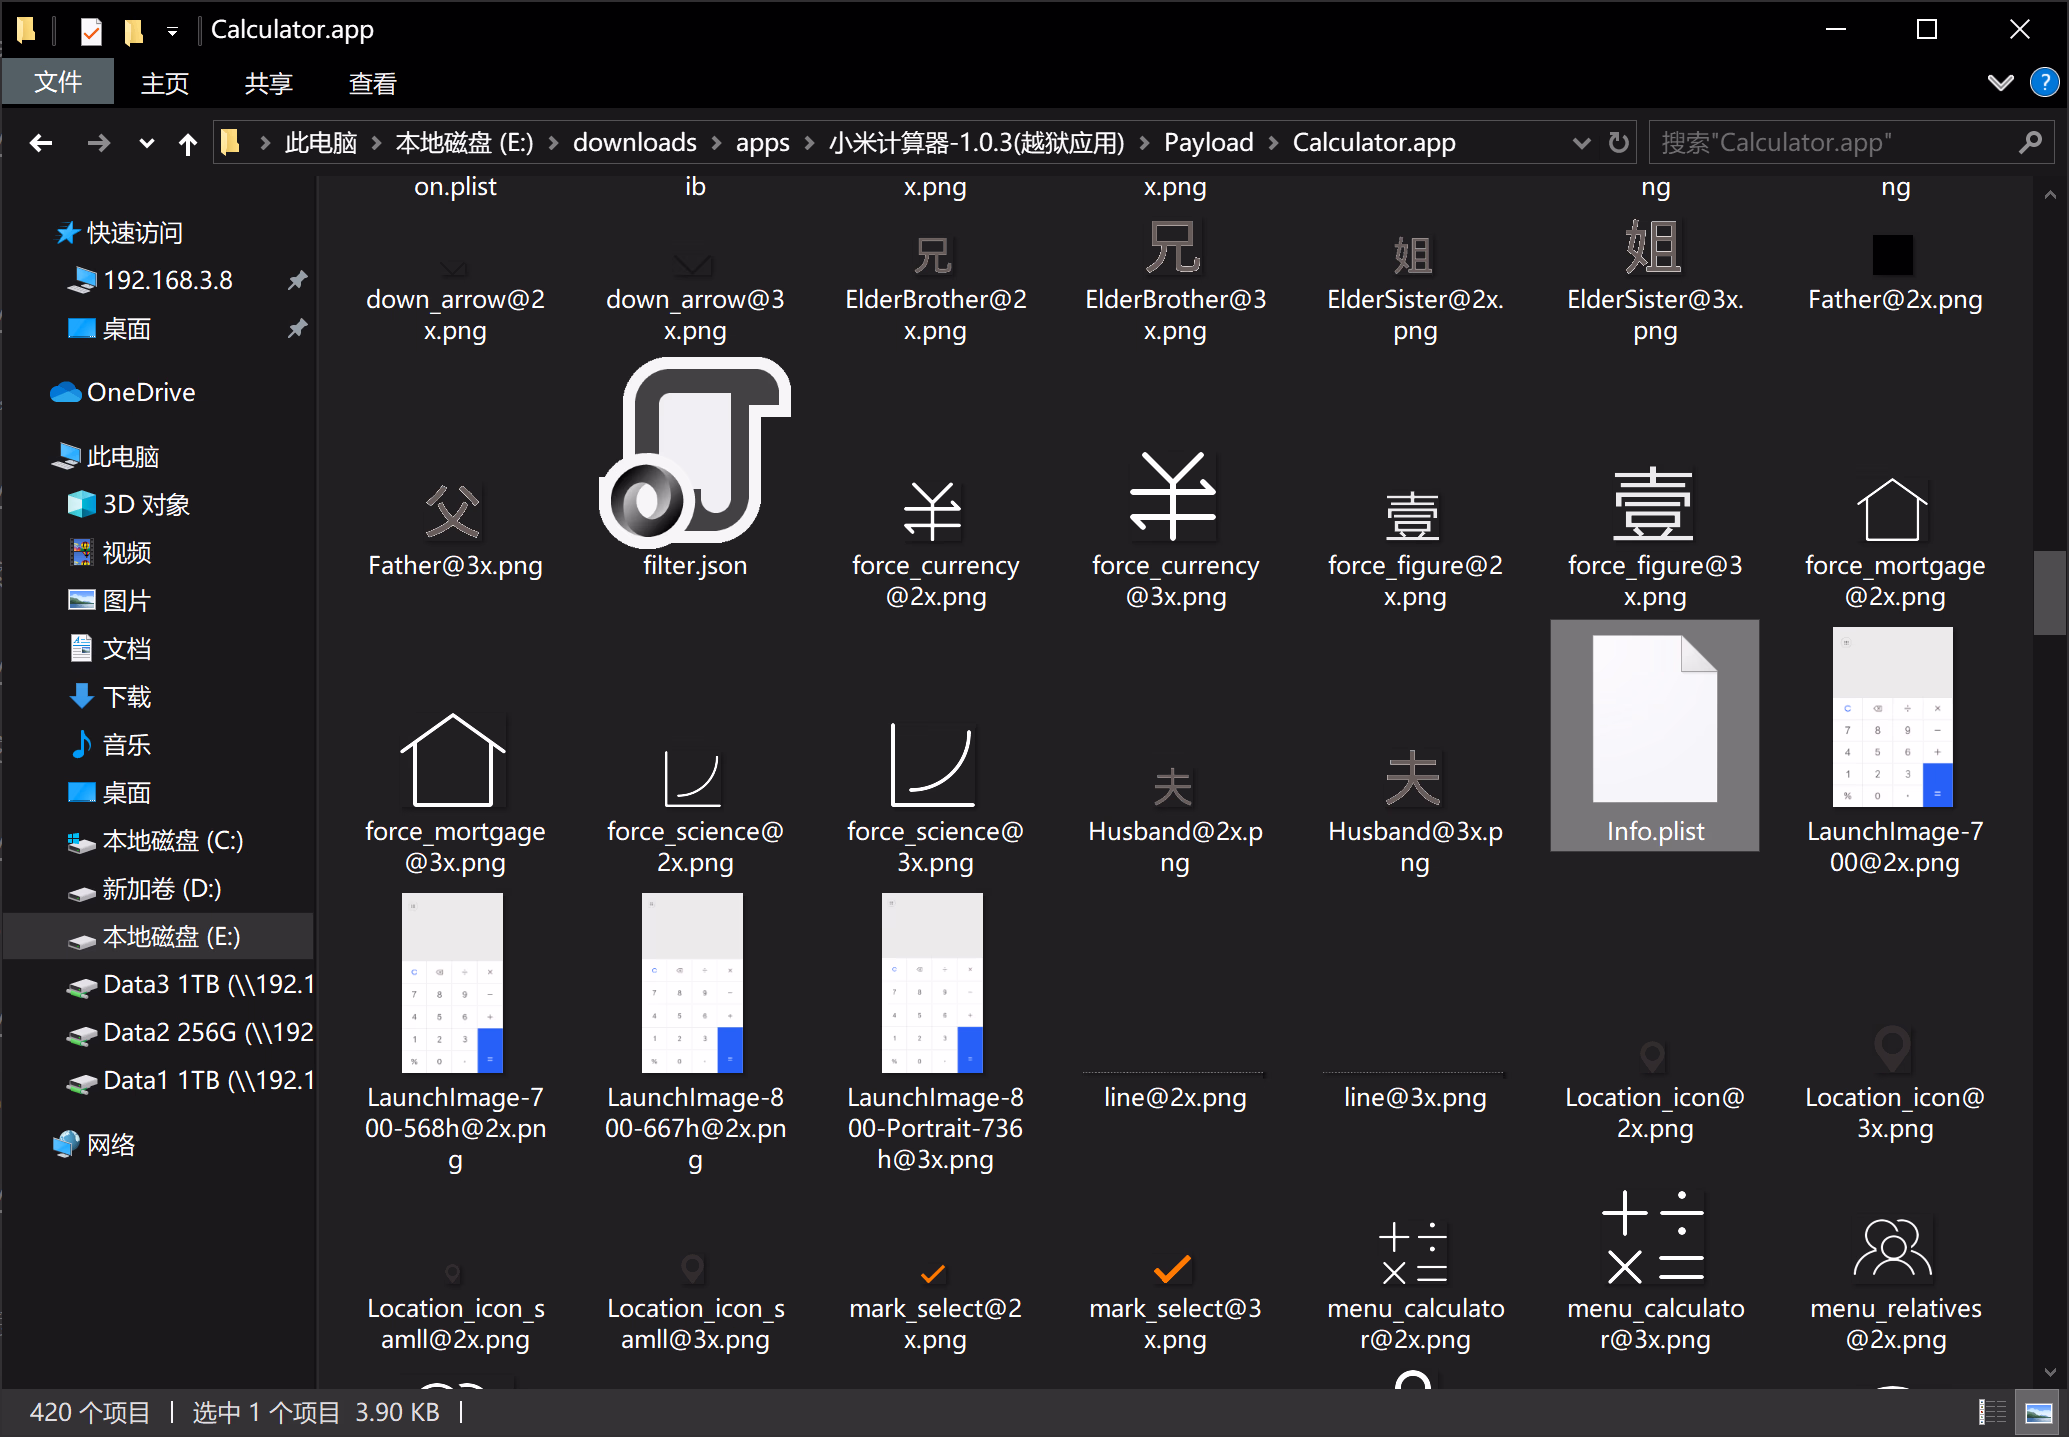Open the customize quick access toolbar dropdown
Image resolution: width=2069 pixels, height=1437 pixels.
172,31
